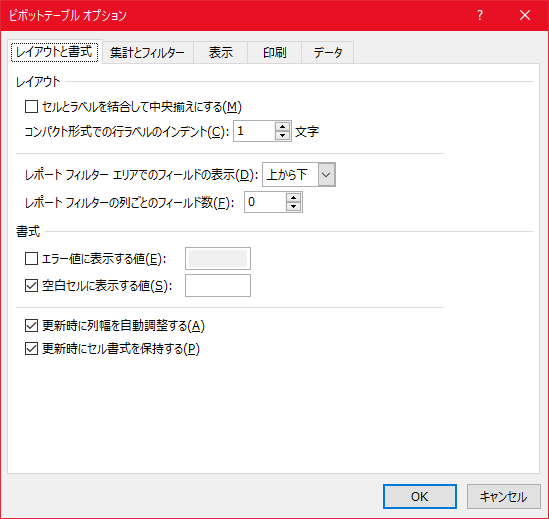The image size is (549, 519).
Task: Open the 表示 tab
Action: pyautogui.click(x=221, y=53)
